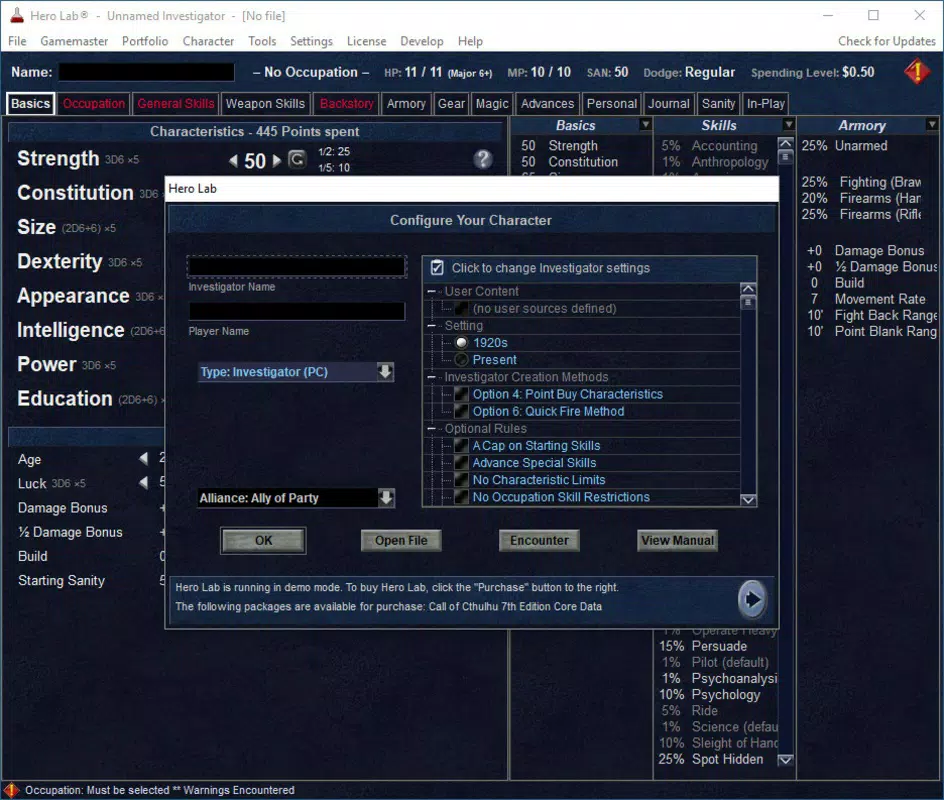Viewport: 944px width, 800px height.
Task: Click the Purchase arrow button in demo notice
Action: [752, 599]
